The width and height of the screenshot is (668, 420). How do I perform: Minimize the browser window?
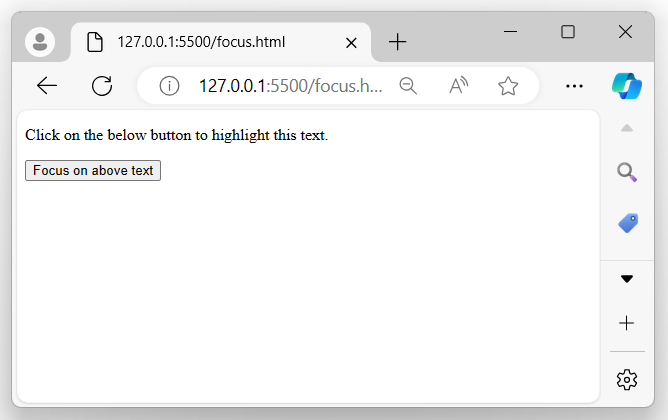[510, 32]
